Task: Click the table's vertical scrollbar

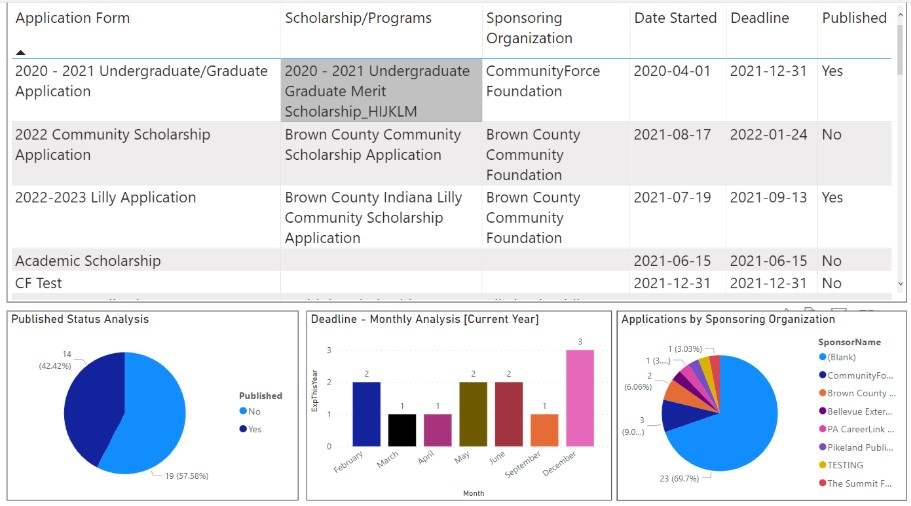Action: tap(901, 150)
